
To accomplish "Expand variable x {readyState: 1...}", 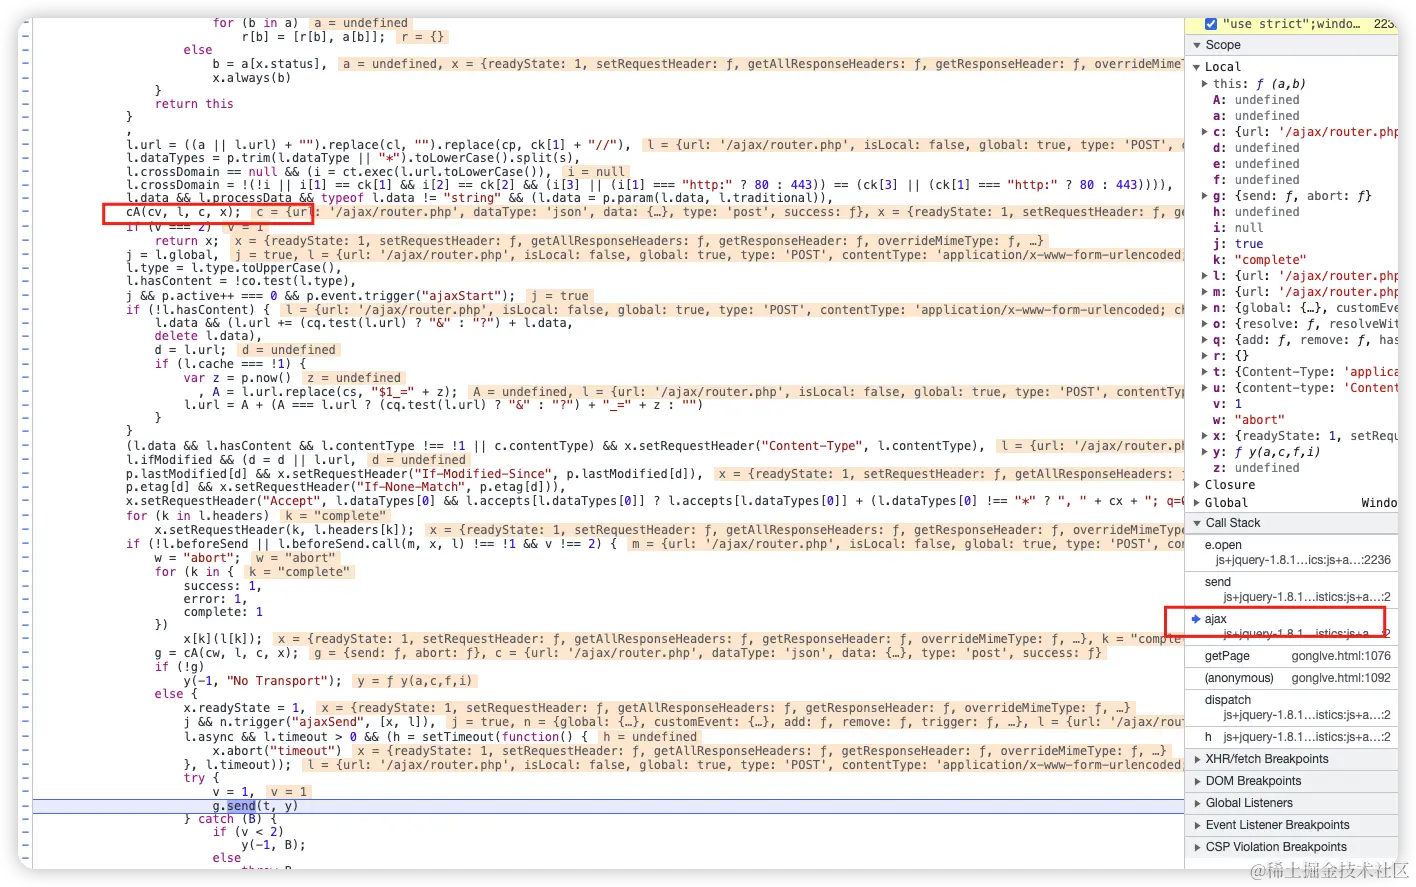I will click(x=1205, y=436).
